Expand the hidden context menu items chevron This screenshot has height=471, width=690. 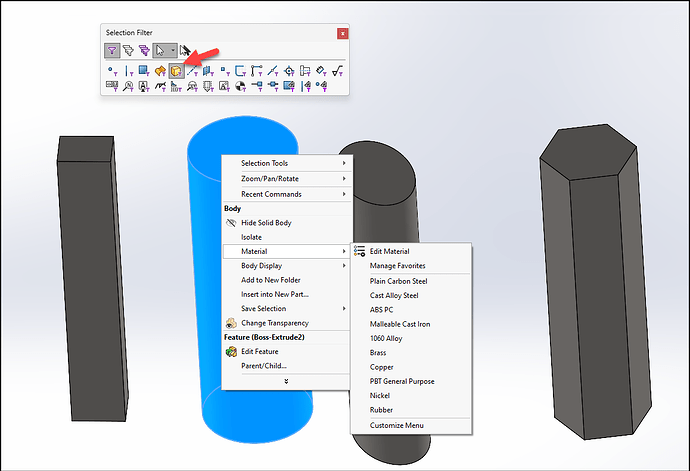click(285, 381)
